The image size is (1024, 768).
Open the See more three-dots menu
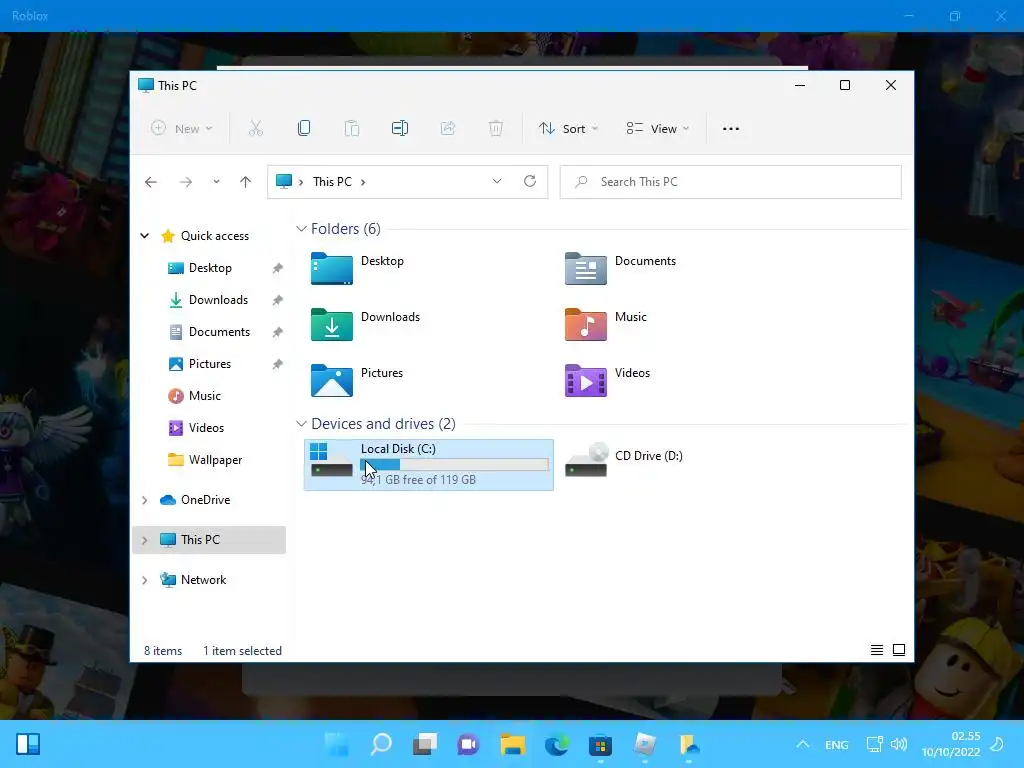731,129
